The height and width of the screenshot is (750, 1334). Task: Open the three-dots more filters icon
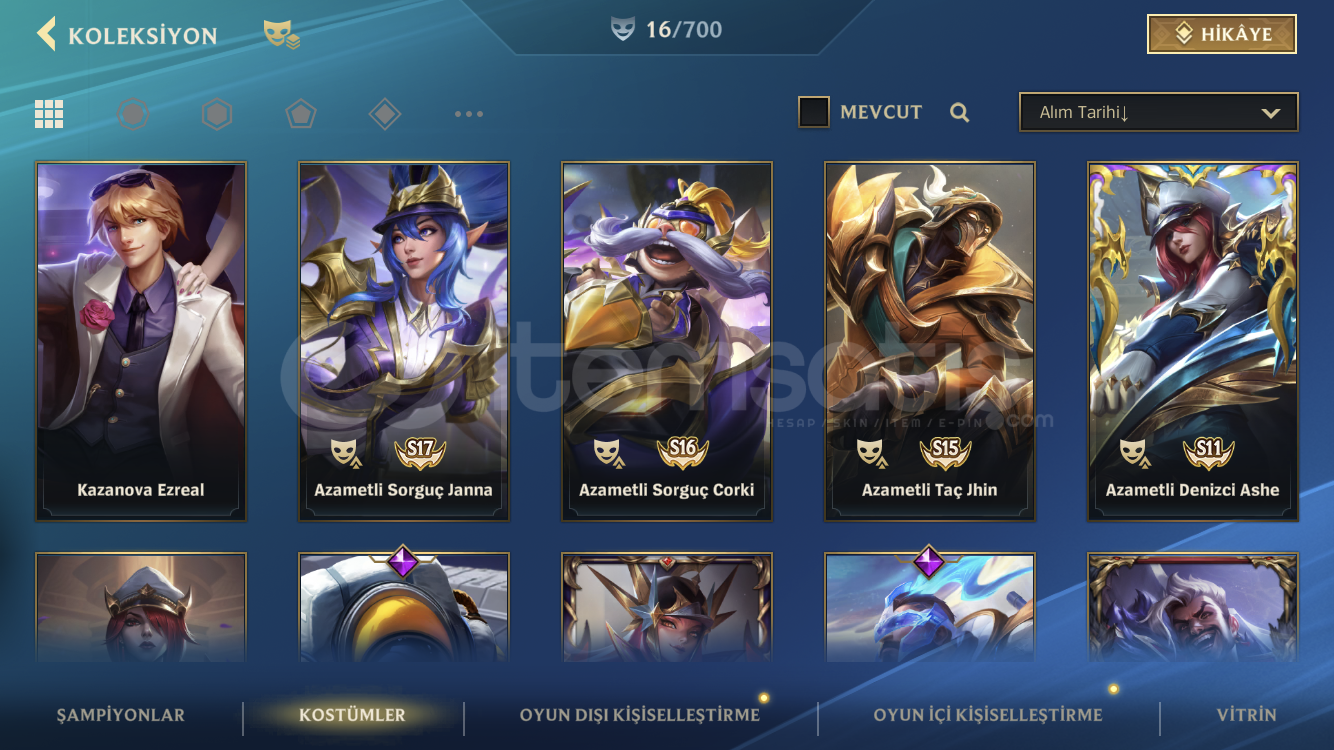(x=469, y=114)
